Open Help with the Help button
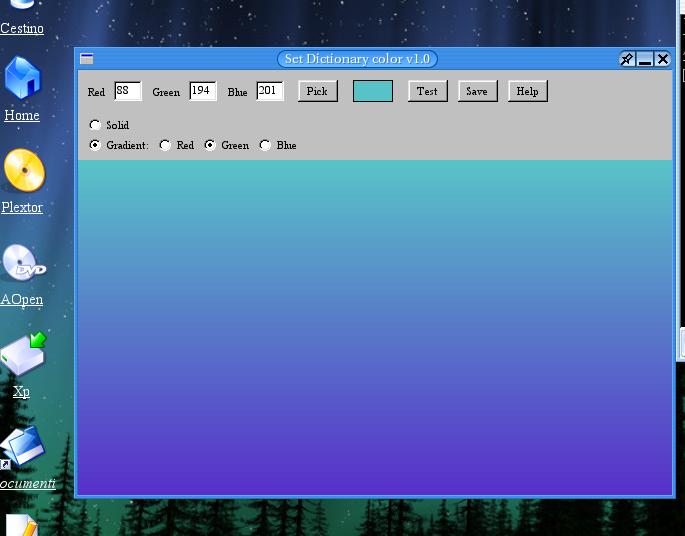This screenshot has width=685, height=536. coord(528,91)
